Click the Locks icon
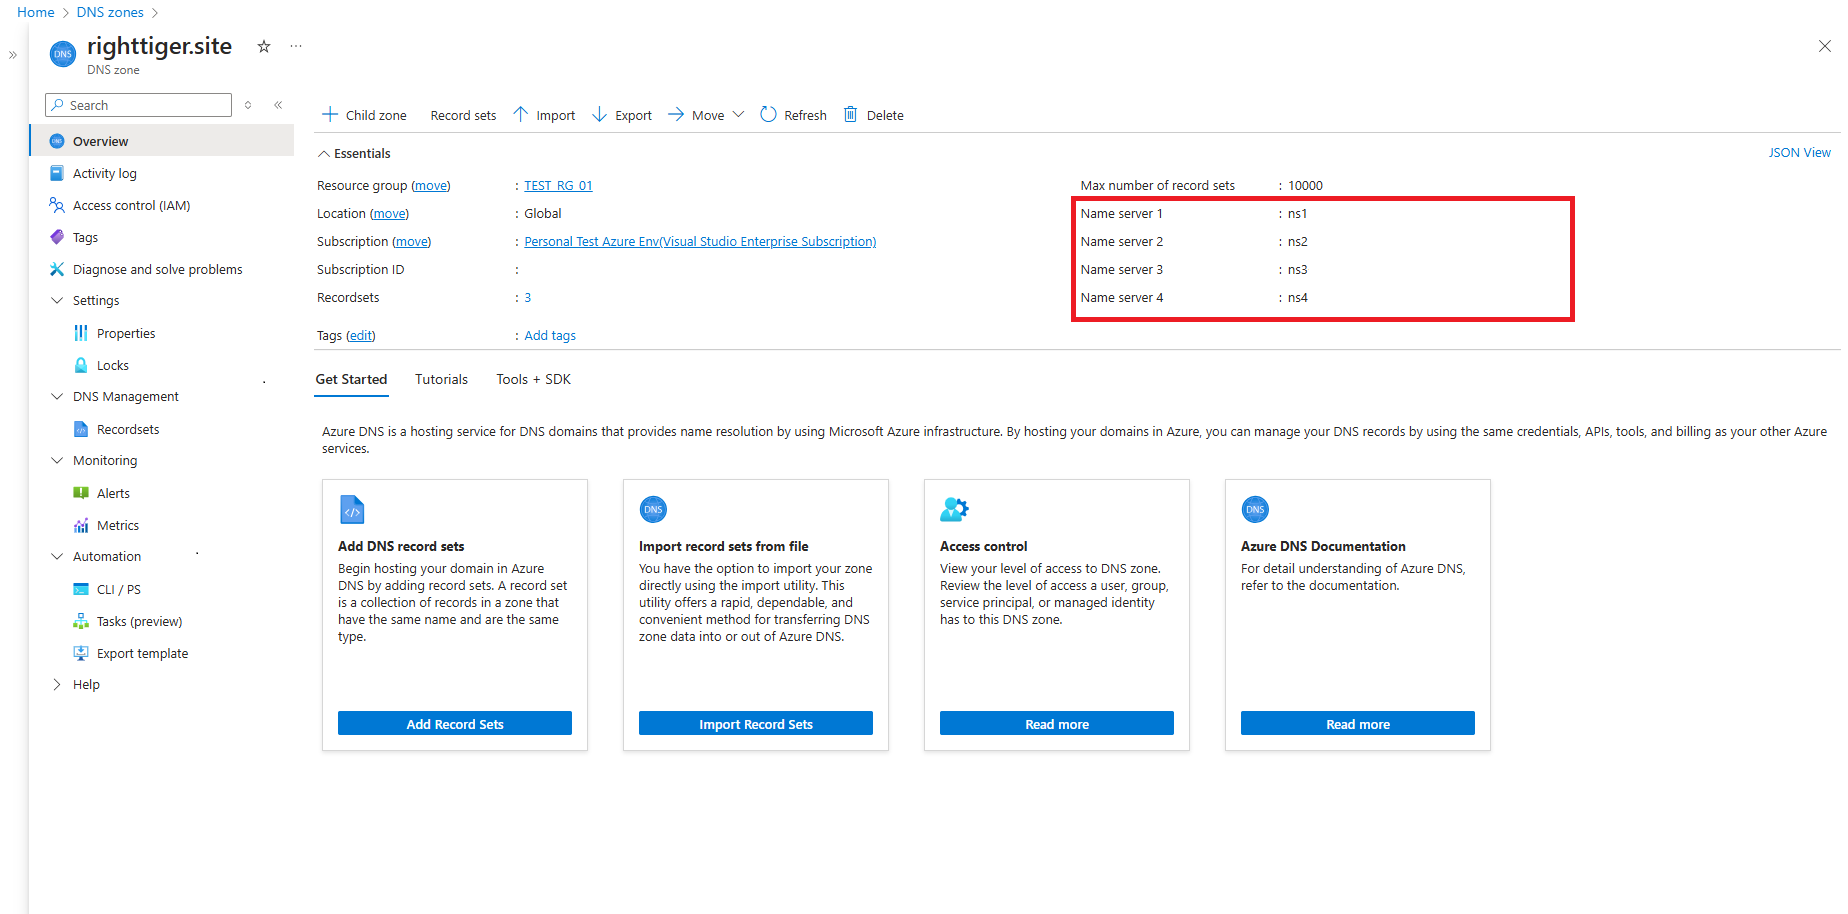This screenshot has width=1848, height=914. 81,365
